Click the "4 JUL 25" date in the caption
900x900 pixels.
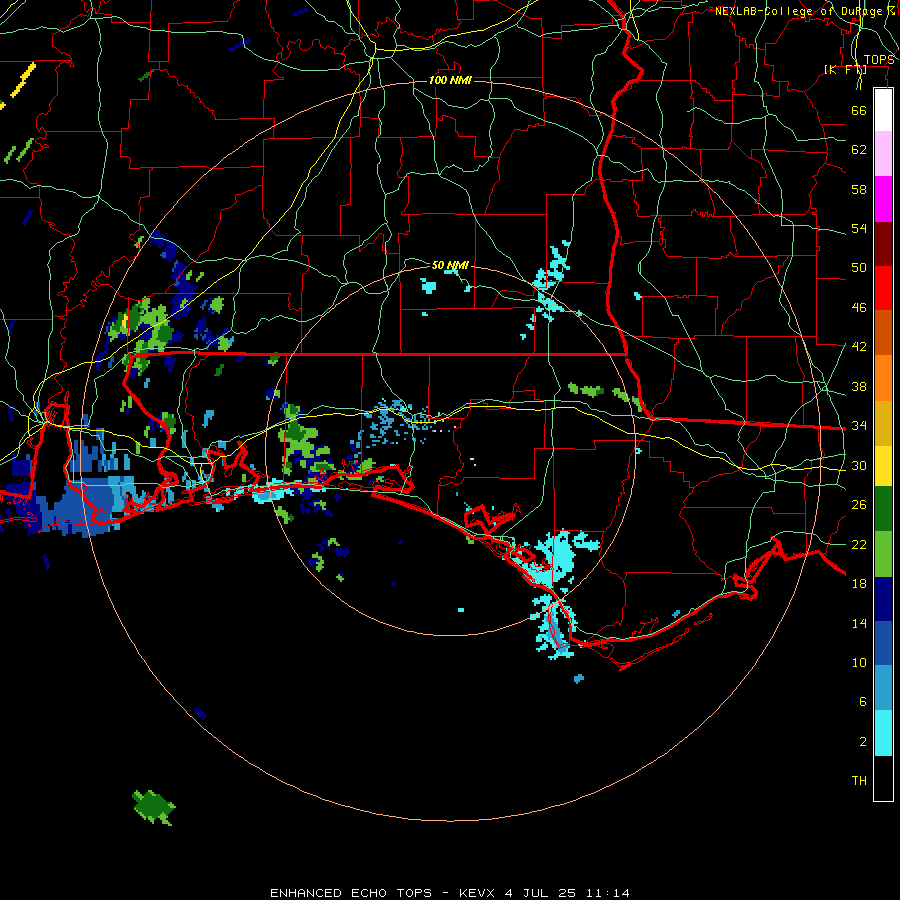point(540,893)
